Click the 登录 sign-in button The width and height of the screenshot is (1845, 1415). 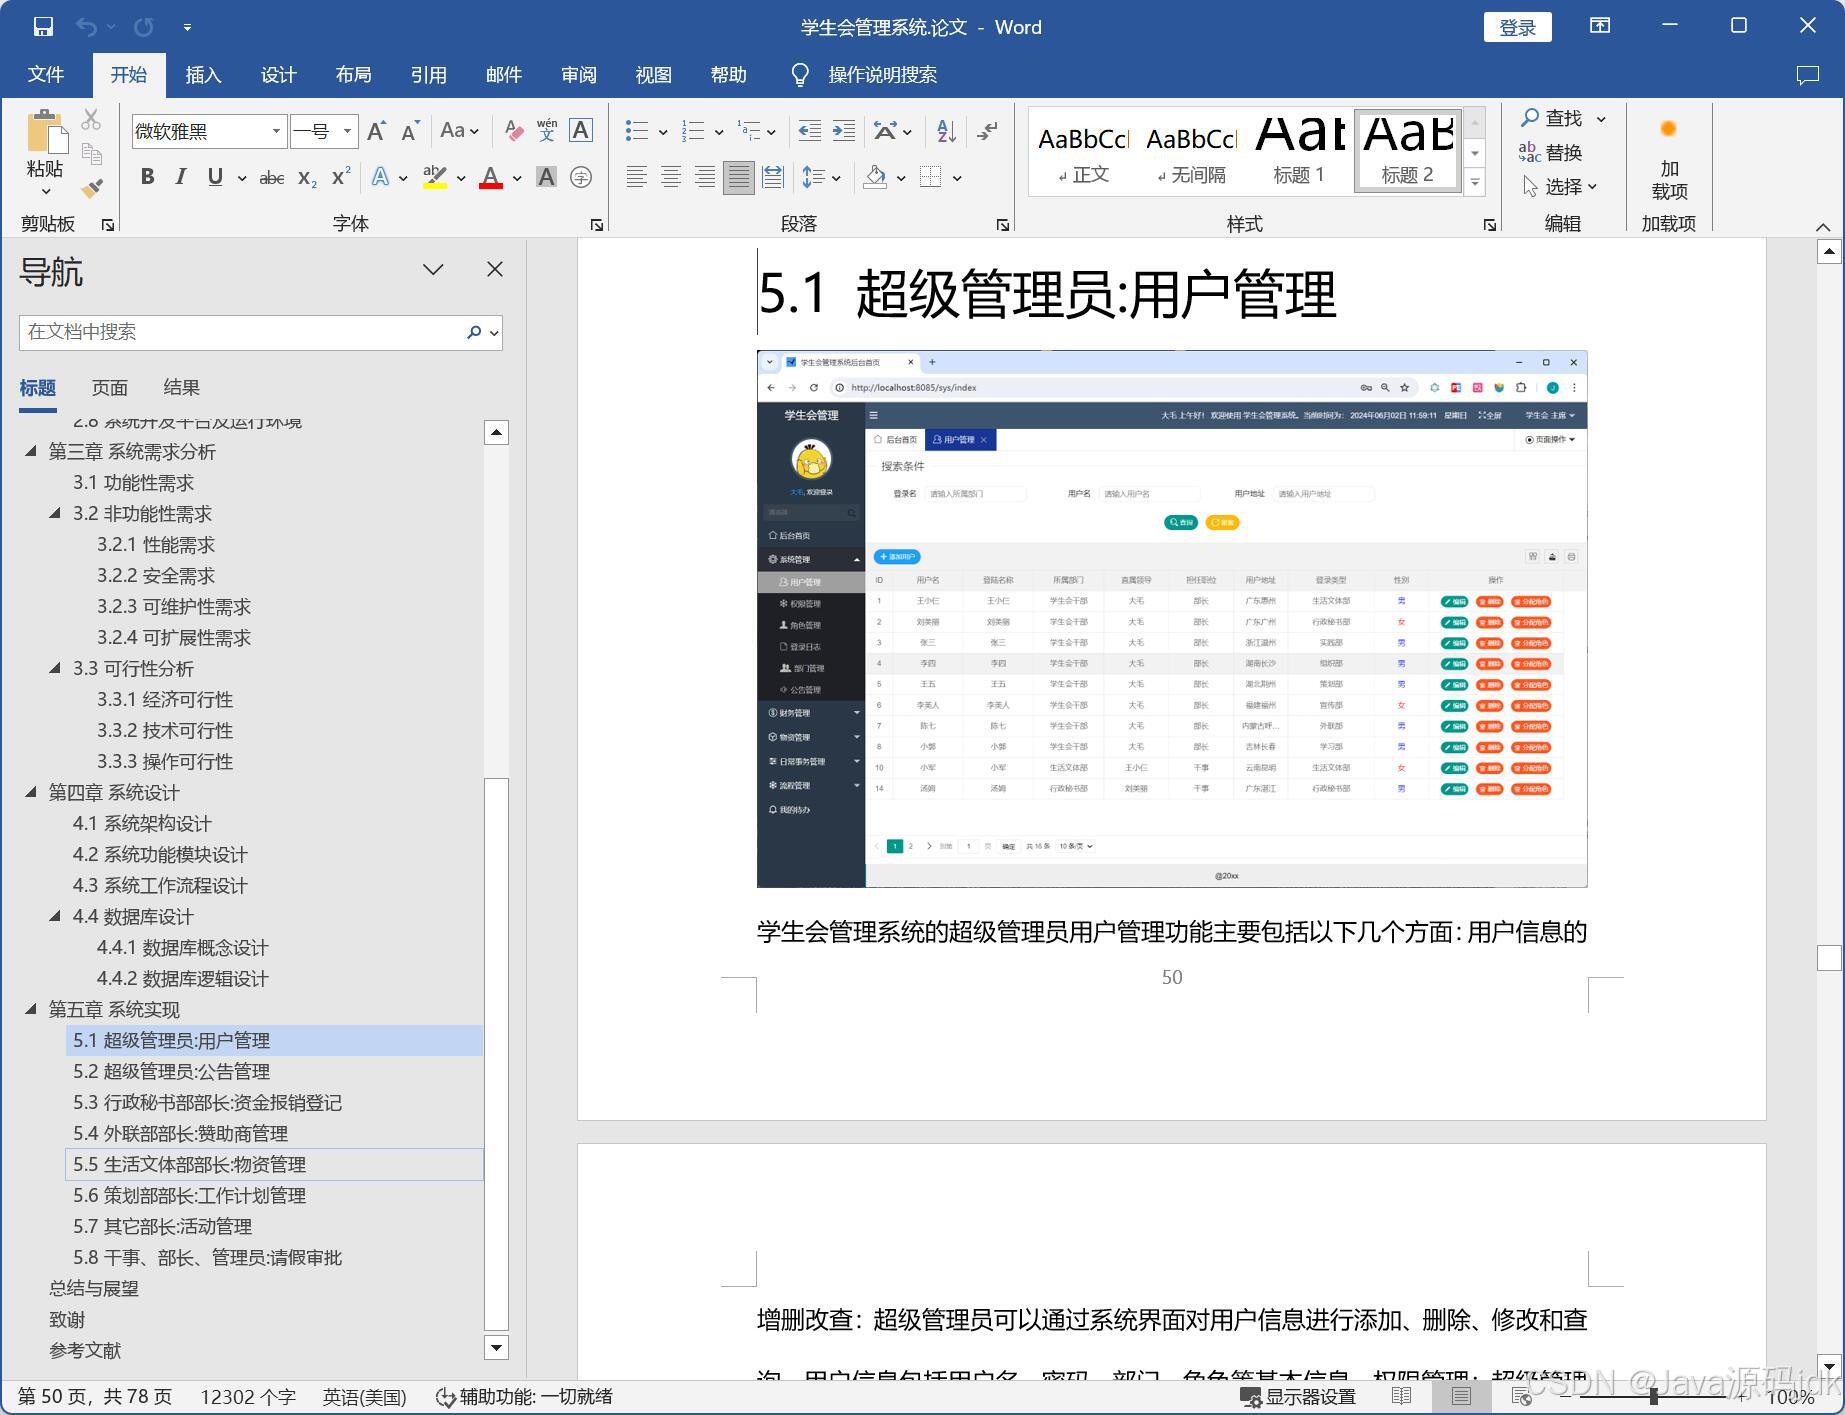(1517, 27)
